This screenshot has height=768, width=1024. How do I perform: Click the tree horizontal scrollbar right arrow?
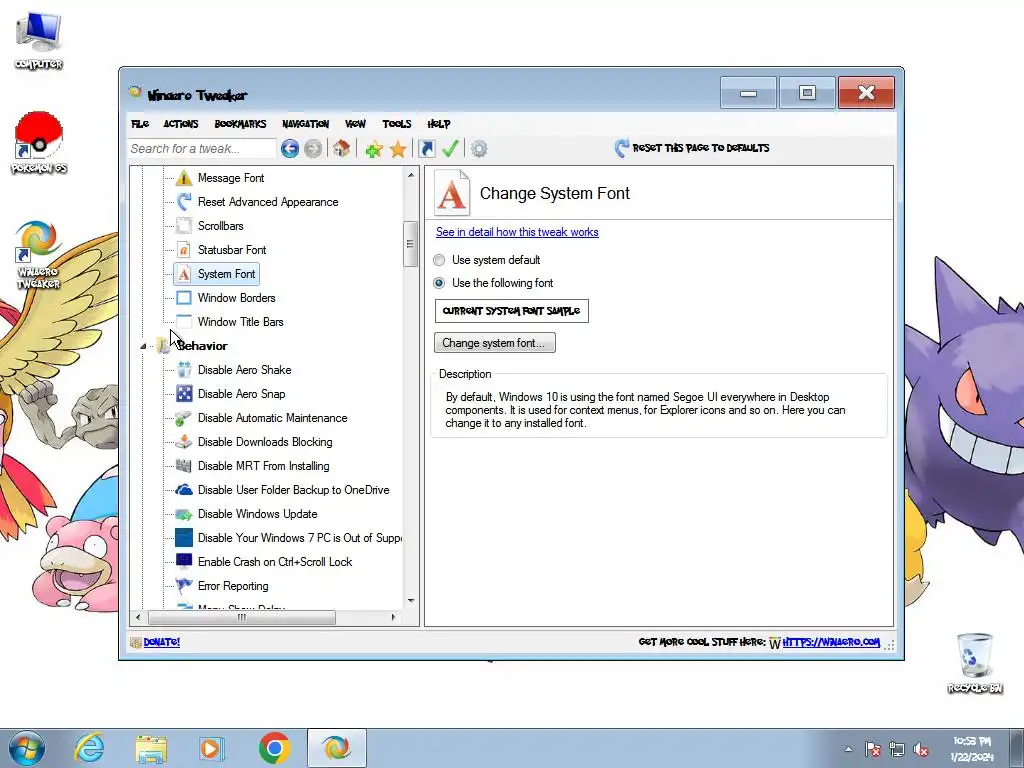pos(393,617)
